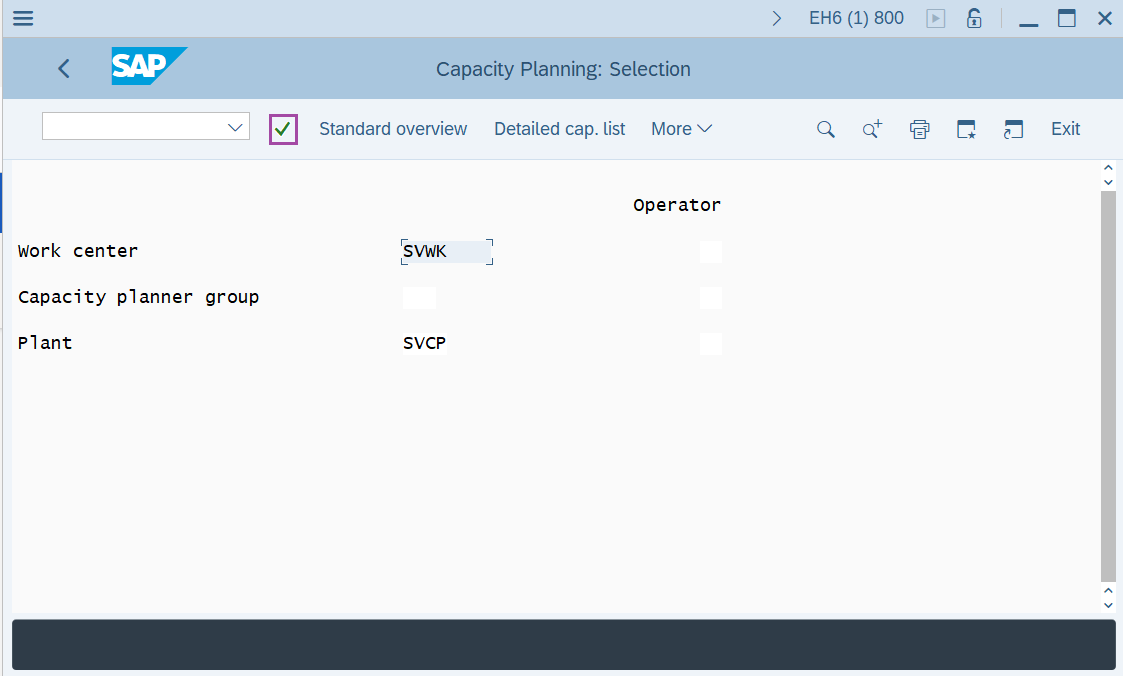
Task: Expand the More menu
Action: tap(681, 129)
